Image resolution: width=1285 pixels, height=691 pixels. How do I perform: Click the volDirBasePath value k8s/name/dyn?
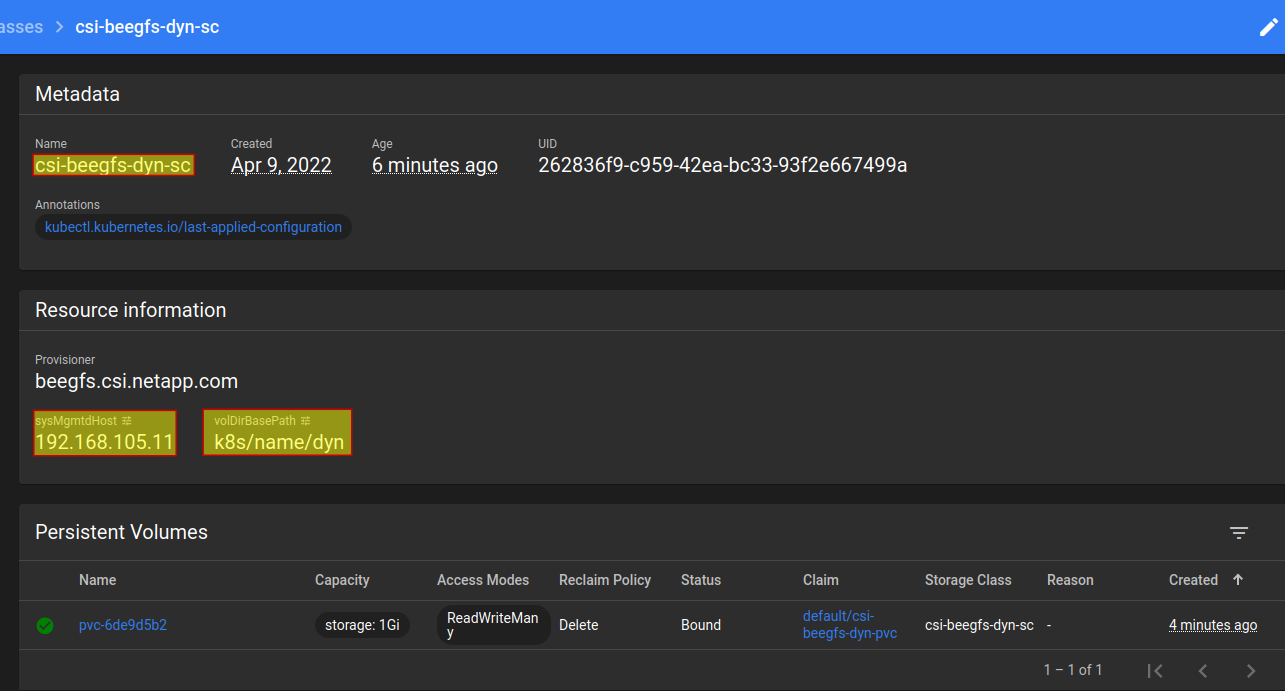pyautogui.click(x=279, y=442)
